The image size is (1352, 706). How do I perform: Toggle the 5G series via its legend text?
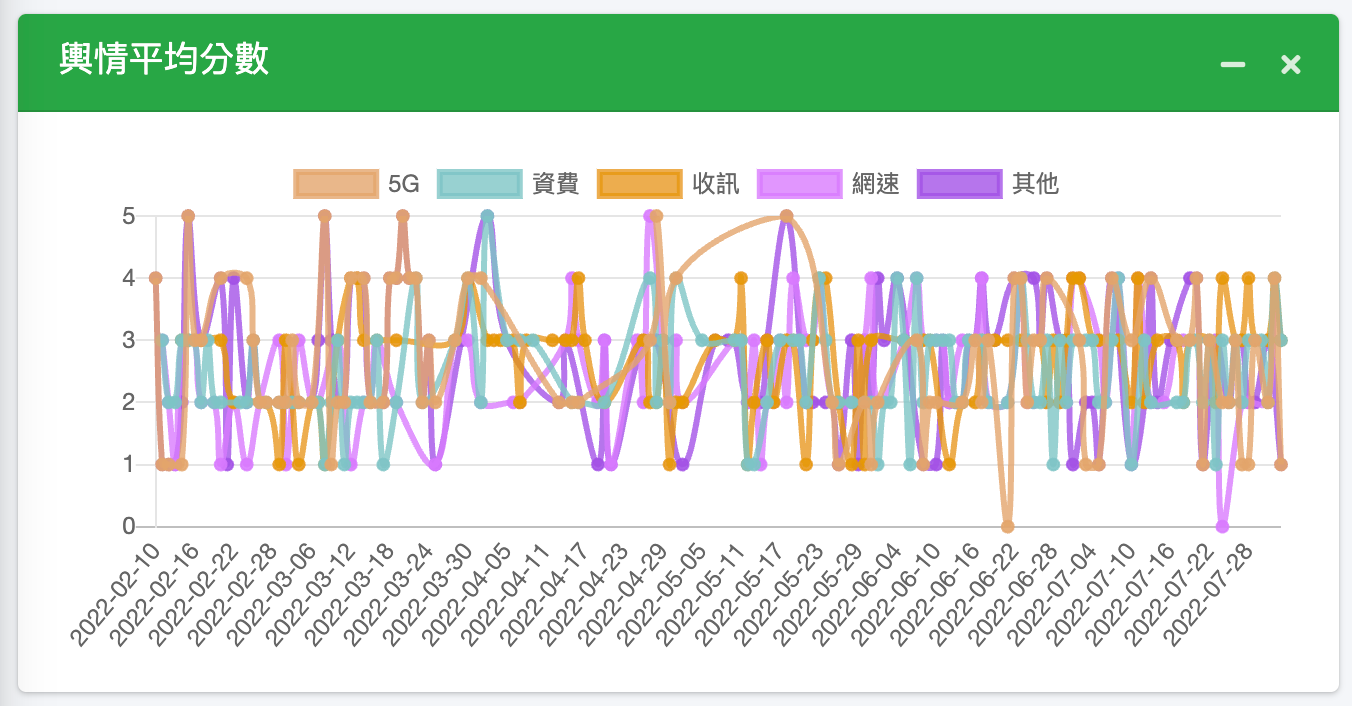pyautogui.click(x=404, y=184)
